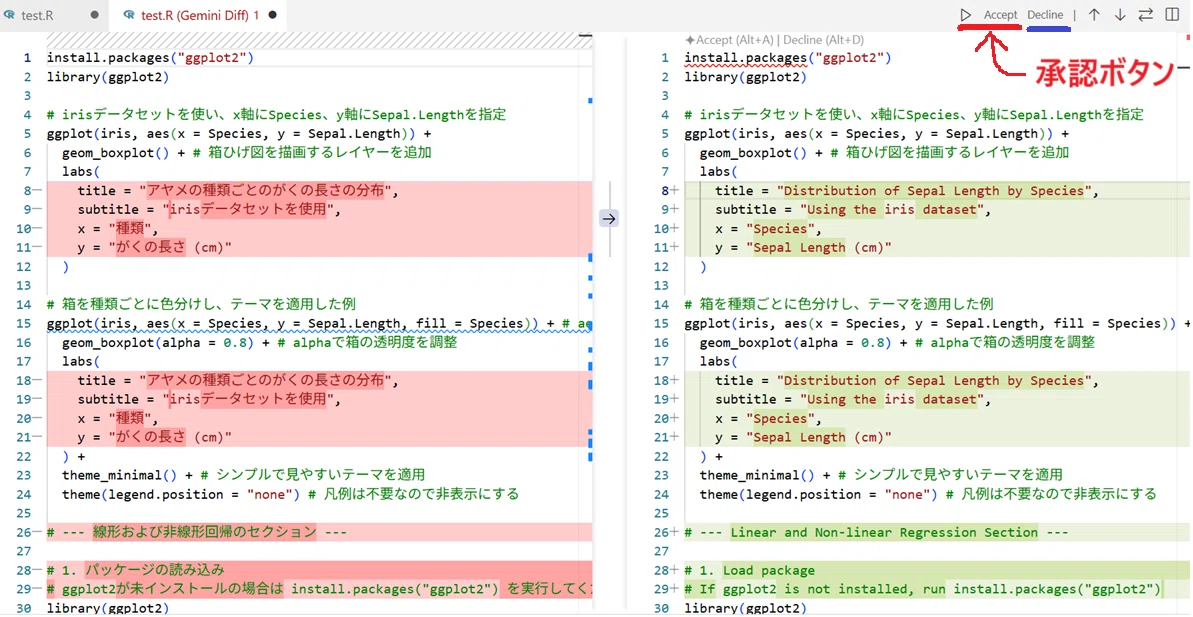Click theme(legend.position) on line 24, right pane
The width and height of the screenshot is (1193, 617).
point(819,495)
